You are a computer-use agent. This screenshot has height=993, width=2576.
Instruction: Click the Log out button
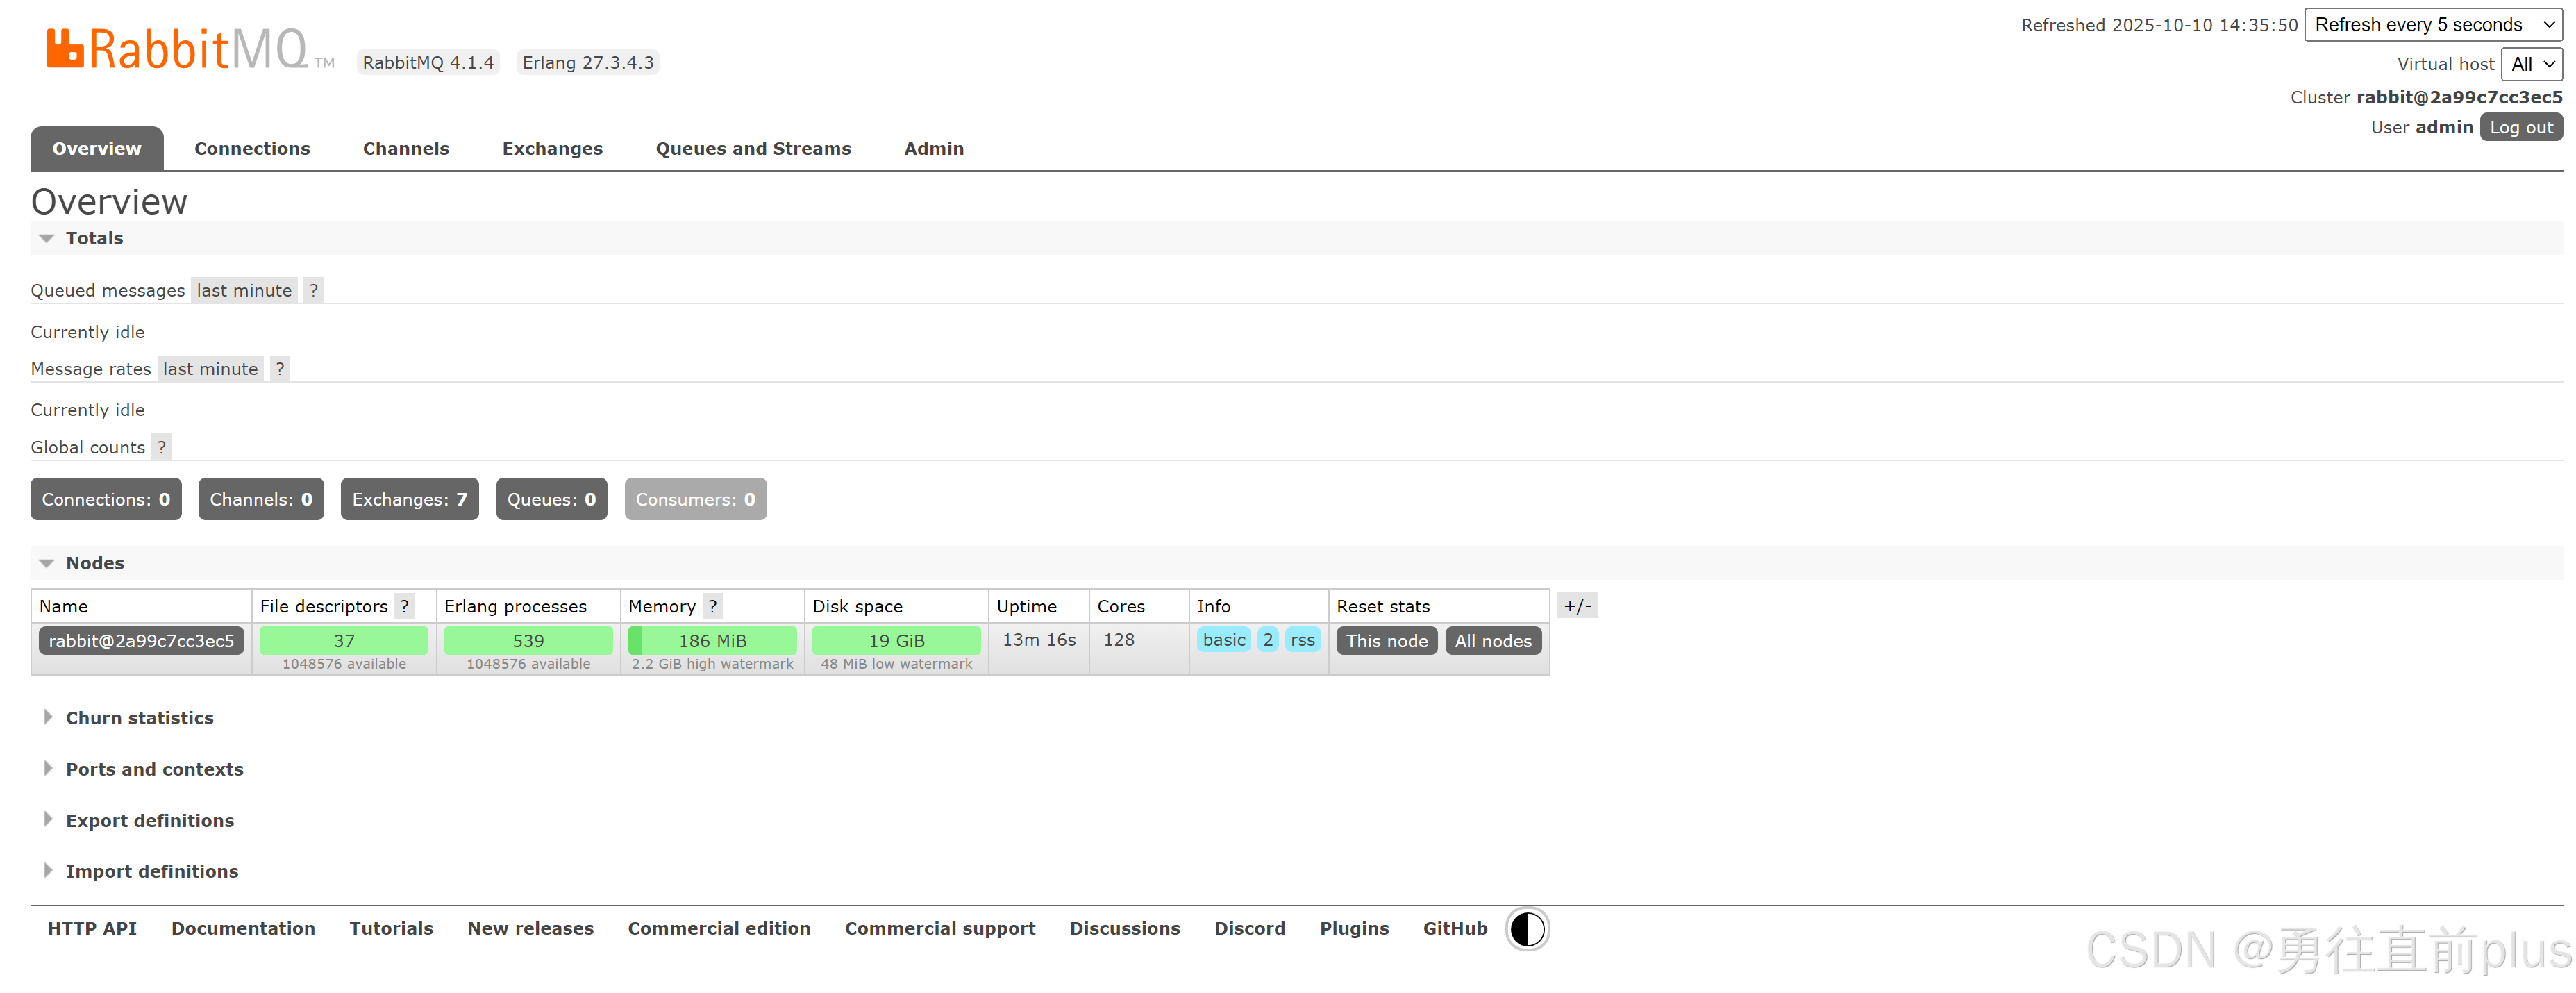click(x=2520, y=127)
